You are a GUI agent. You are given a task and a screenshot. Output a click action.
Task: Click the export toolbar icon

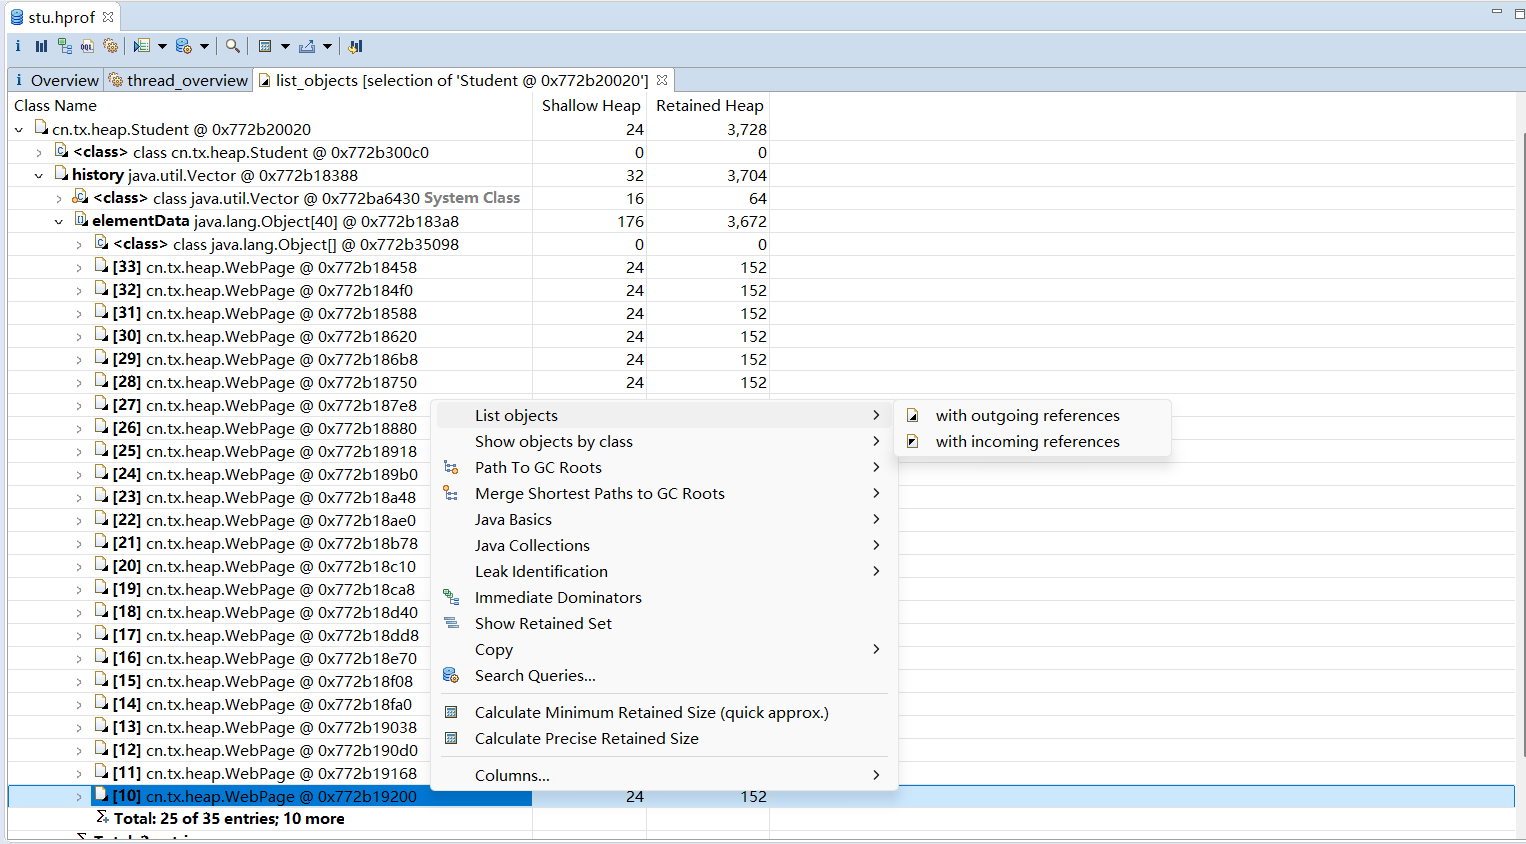click(x=307, y=46)
